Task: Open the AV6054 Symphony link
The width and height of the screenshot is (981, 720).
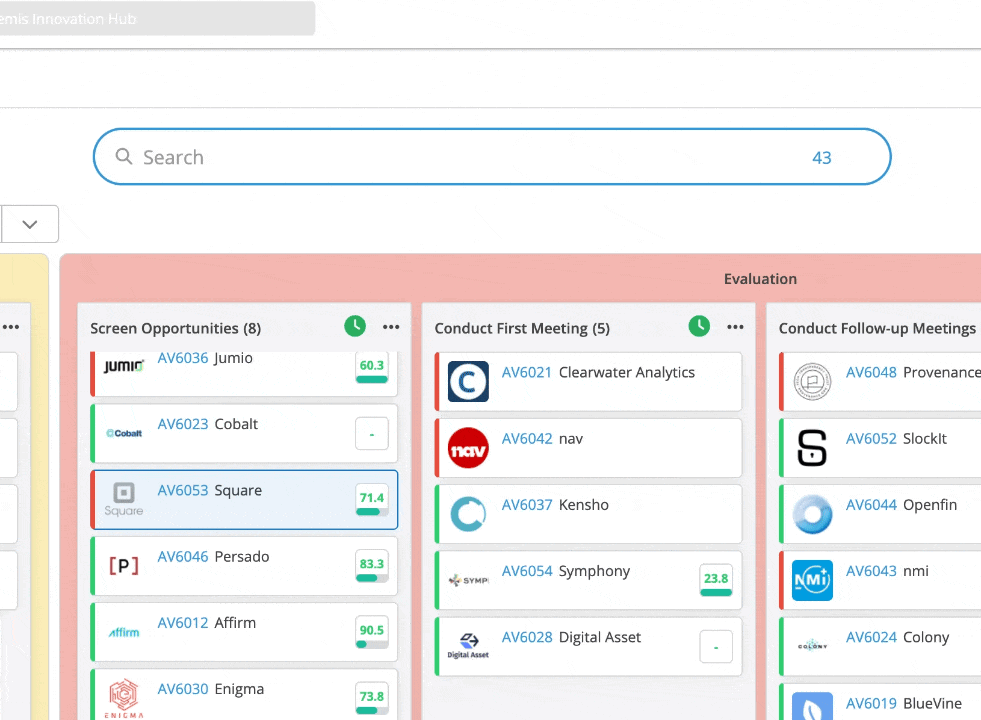Action: [527, 571]
